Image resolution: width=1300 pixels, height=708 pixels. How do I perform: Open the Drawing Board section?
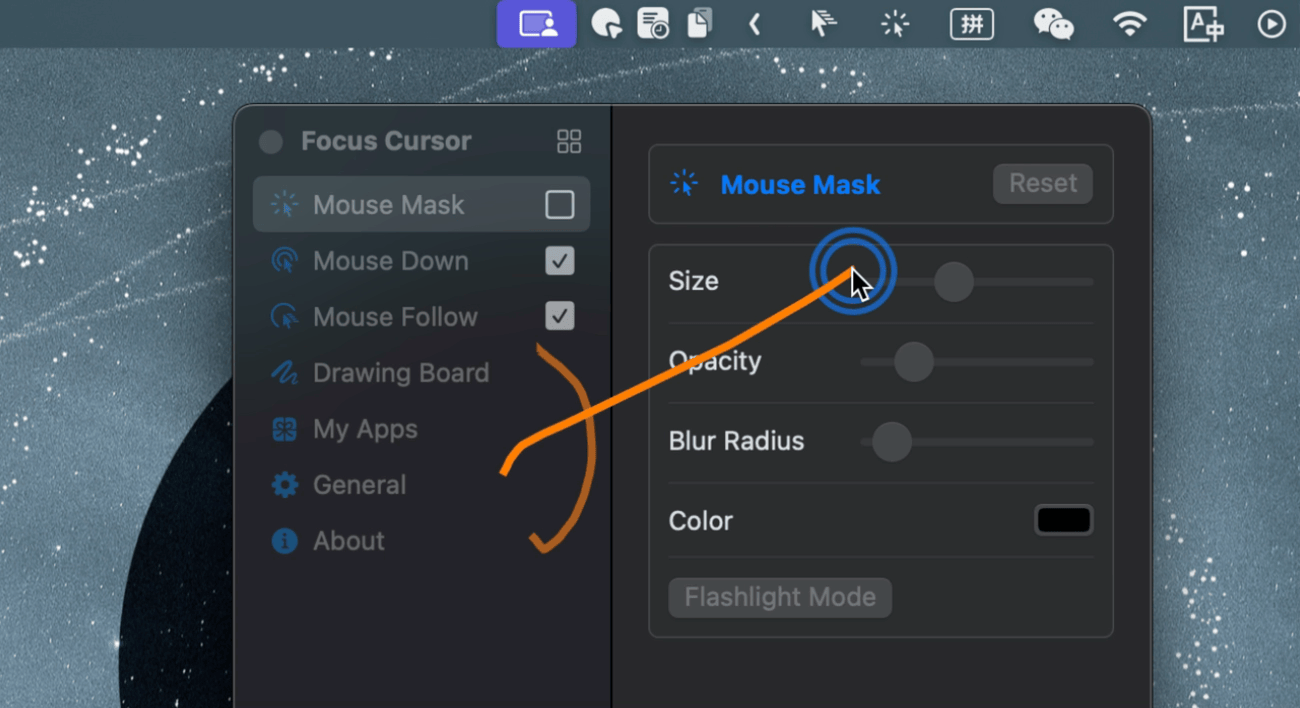point(400,373)
